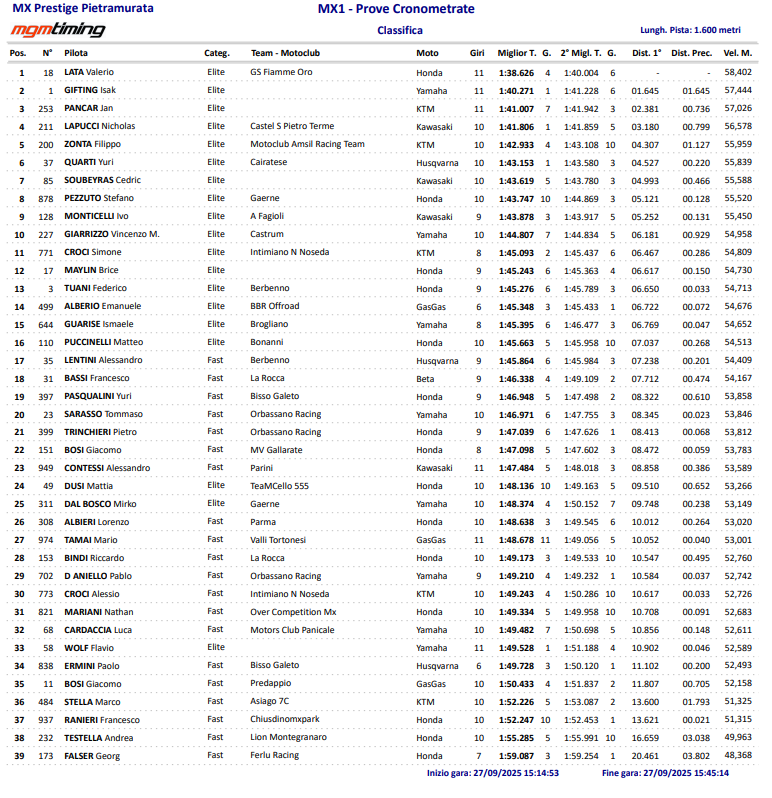This screenshot has height=798, width=772.
Task: Click rider 'CONTESSI Alessandro'
Action: coord(107,468)
